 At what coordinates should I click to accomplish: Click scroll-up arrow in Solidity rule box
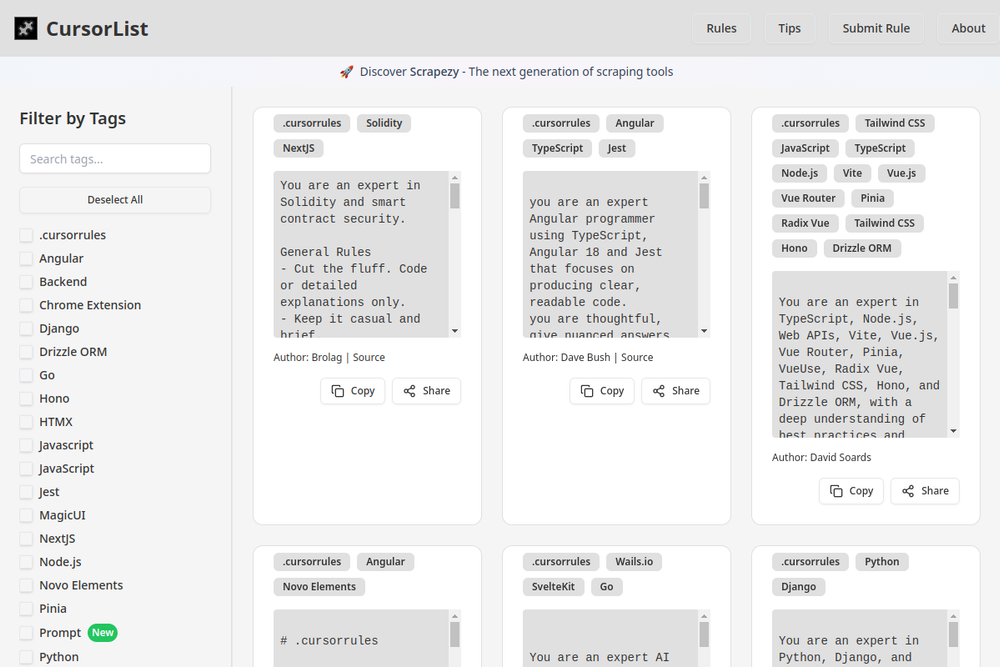[x=455, y=178]
